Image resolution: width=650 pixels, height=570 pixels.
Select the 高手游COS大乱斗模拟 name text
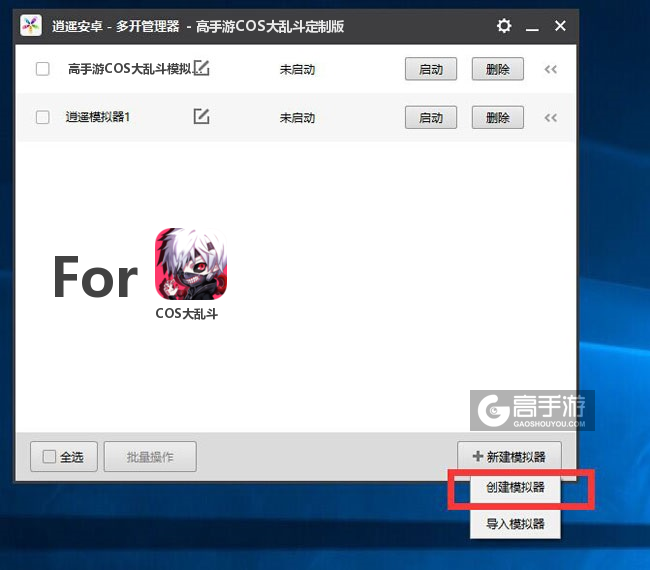130,68
